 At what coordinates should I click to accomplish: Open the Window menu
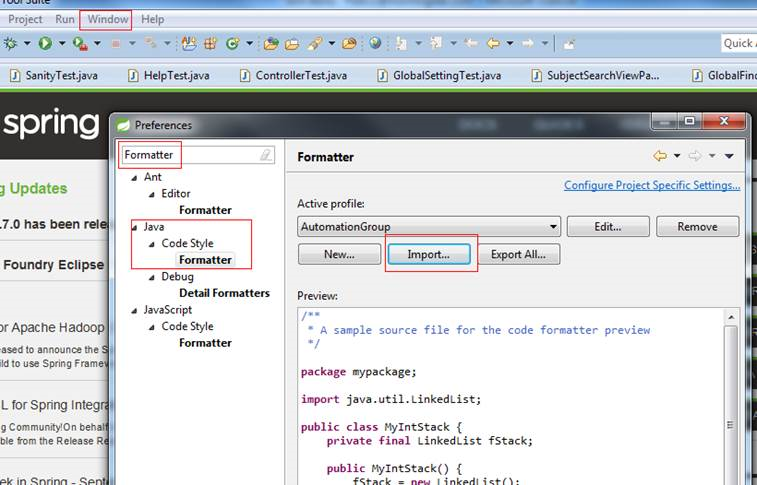pyautogui.click(x=108, y=19)
